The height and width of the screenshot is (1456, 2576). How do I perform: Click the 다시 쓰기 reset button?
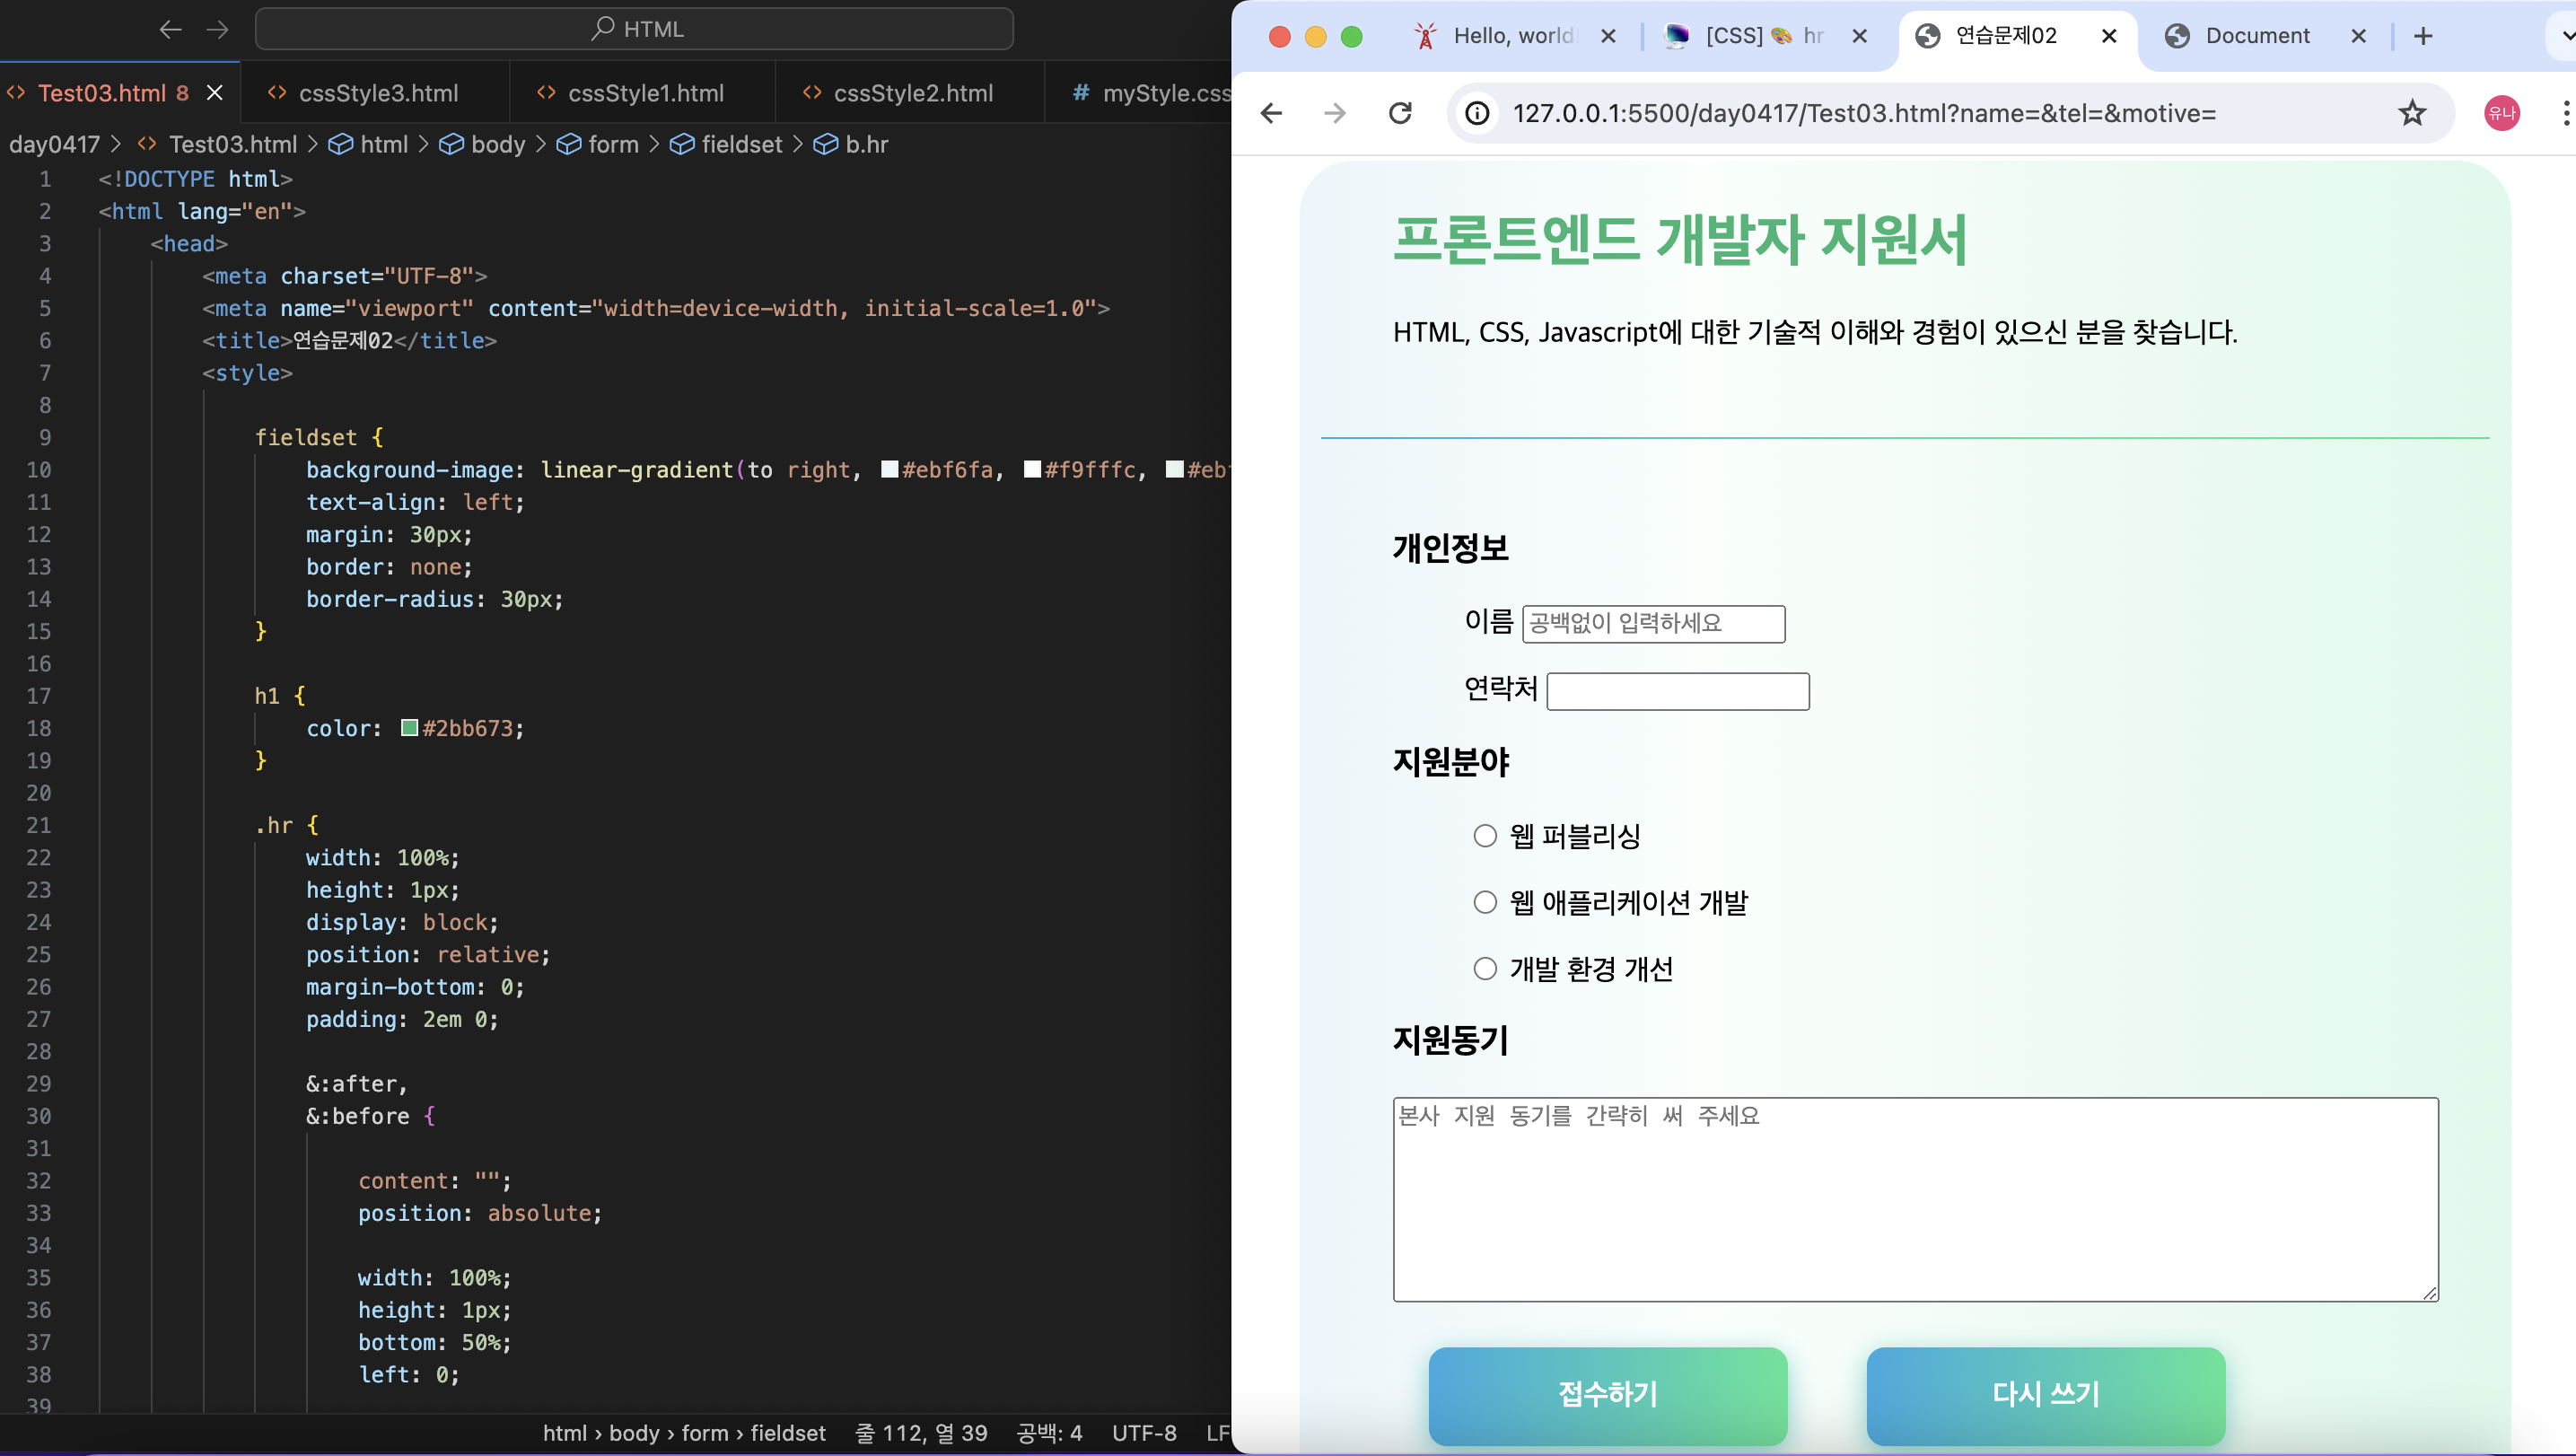[2045, 1394]
